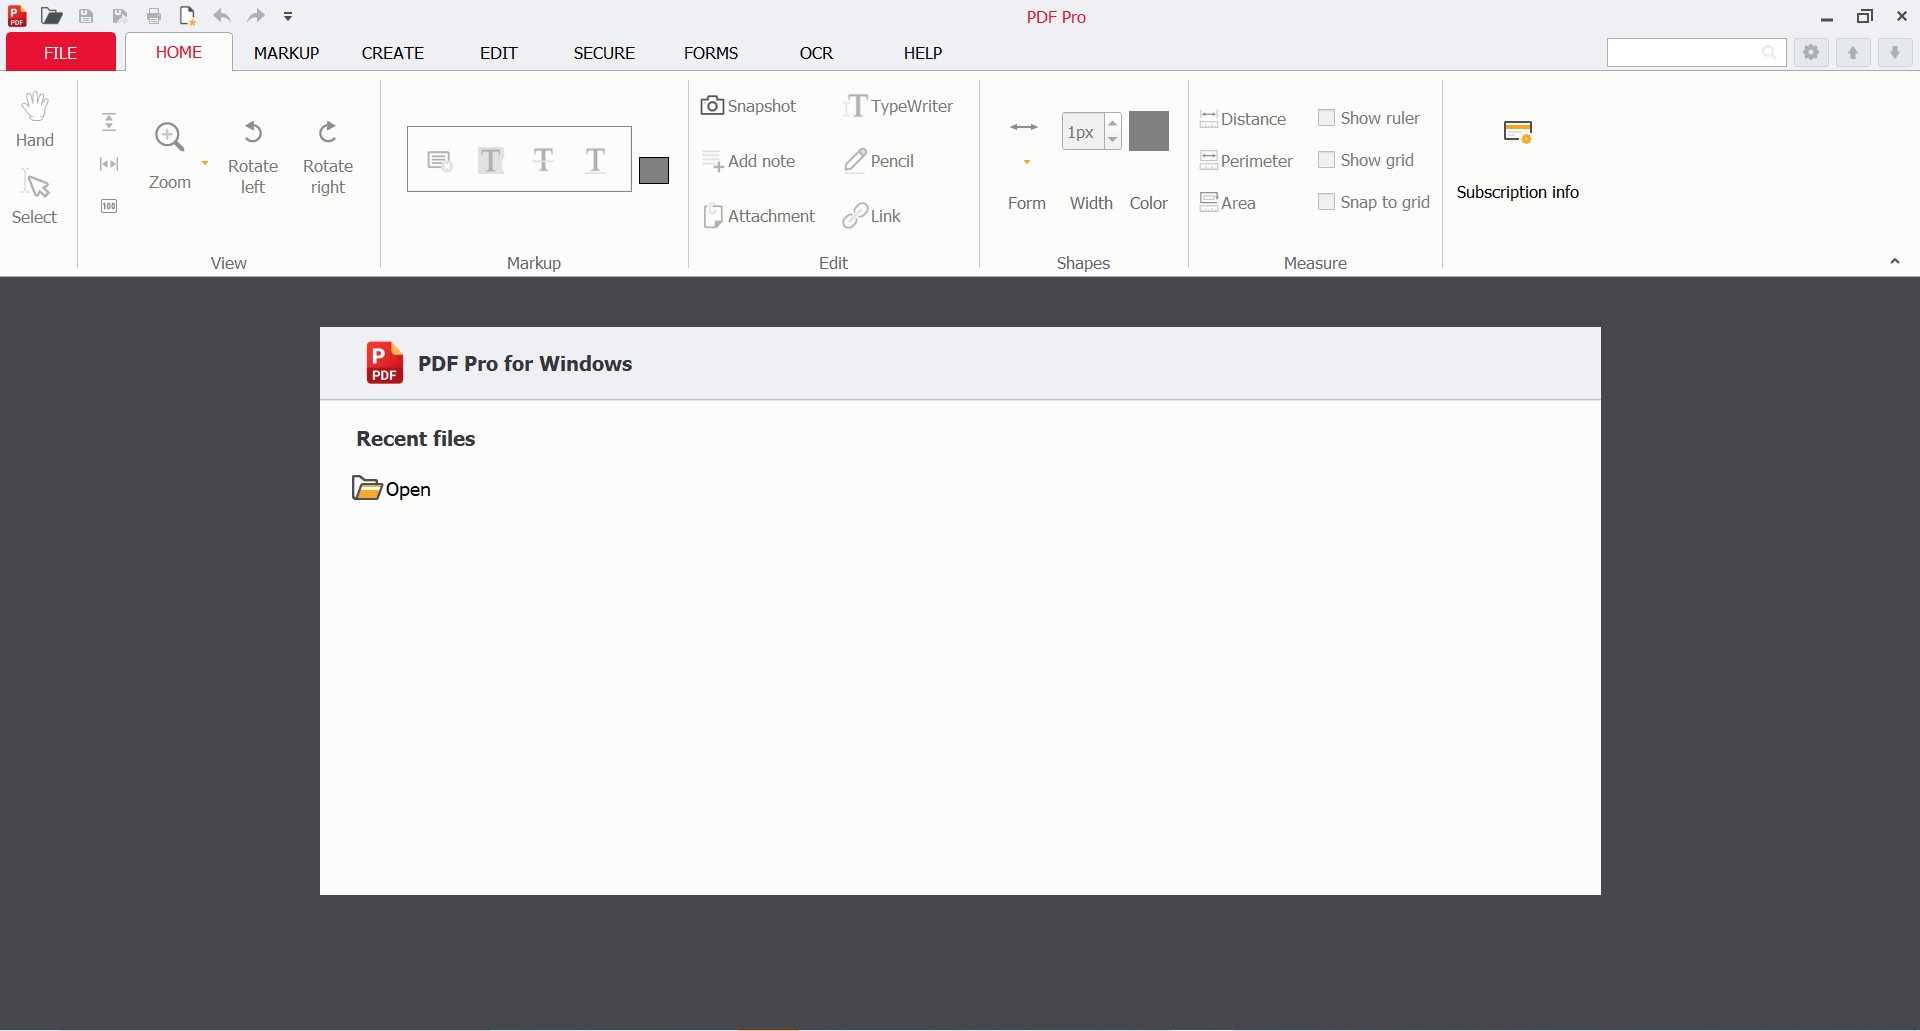Click the Link tool
1920x1031 pixels.
click(x=872, y=216)
